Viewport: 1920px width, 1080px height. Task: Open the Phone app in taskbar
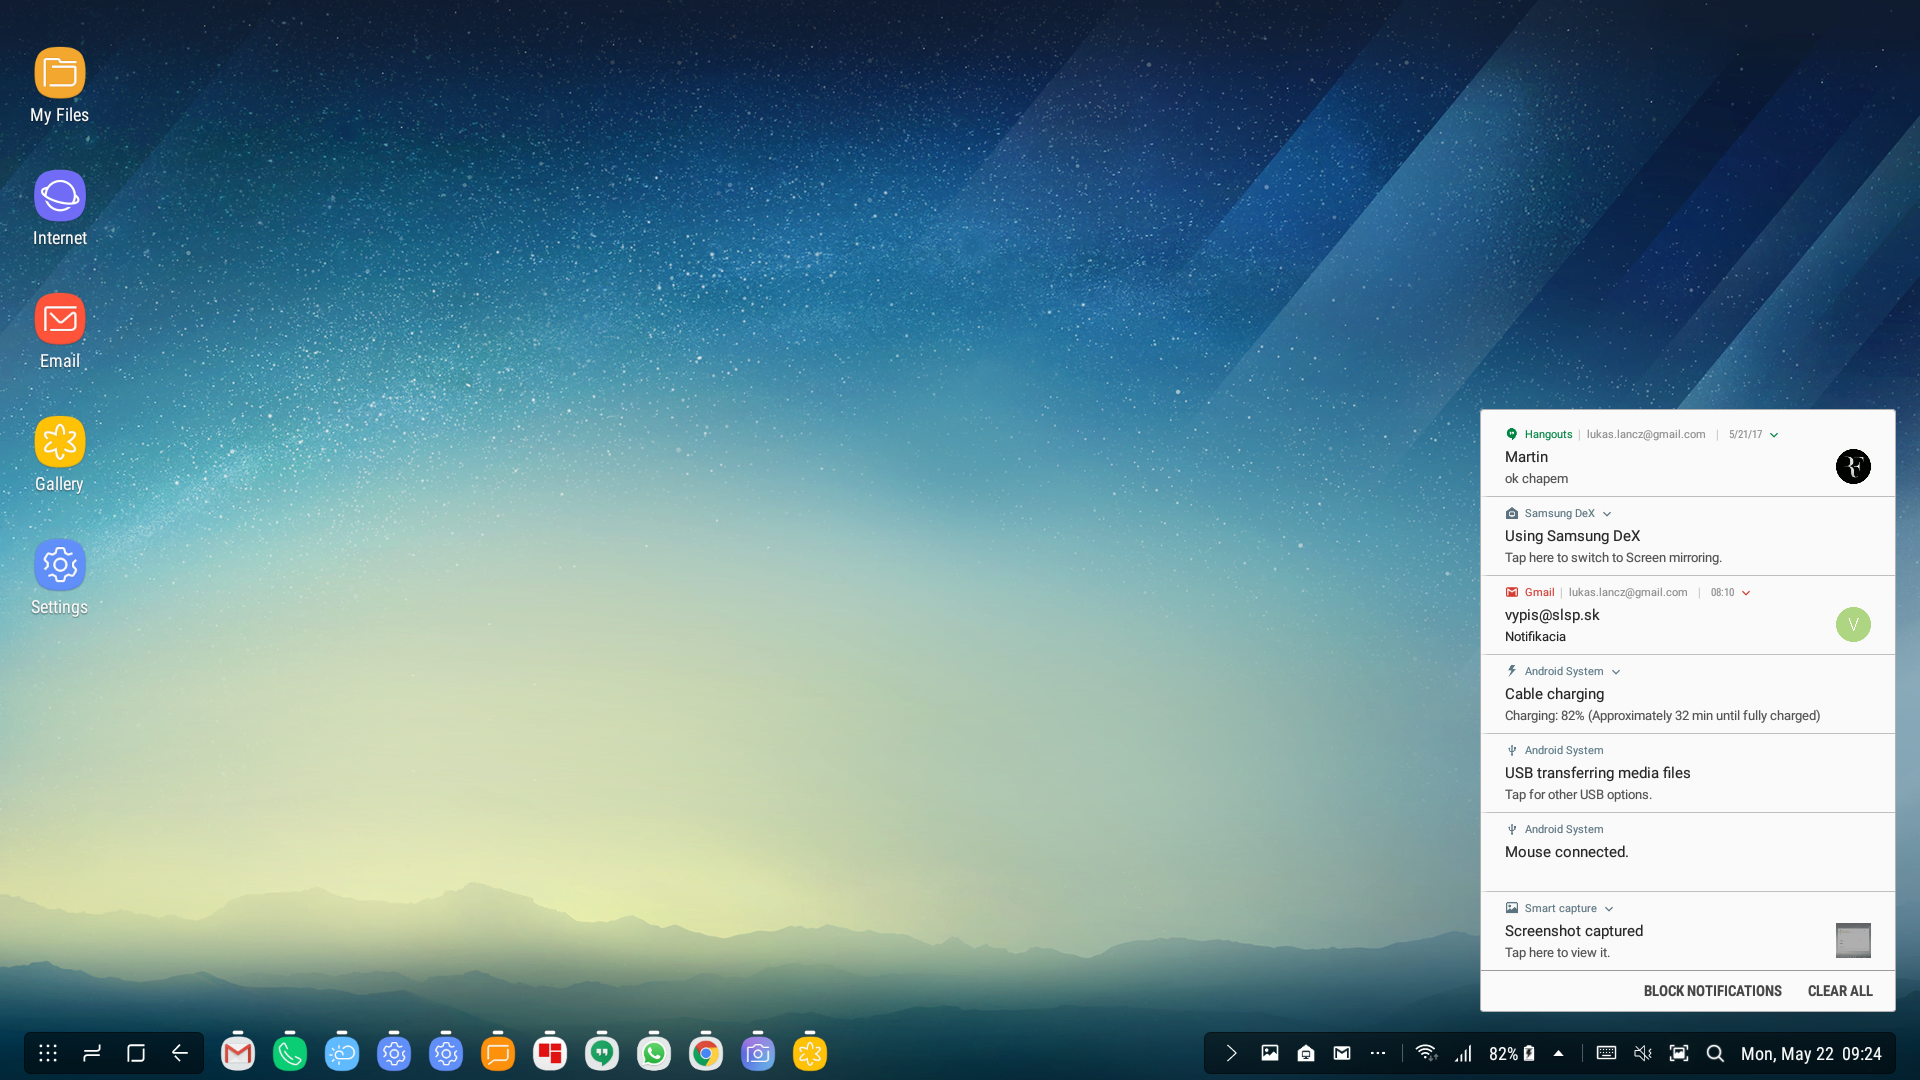(x=290, y=1053)
